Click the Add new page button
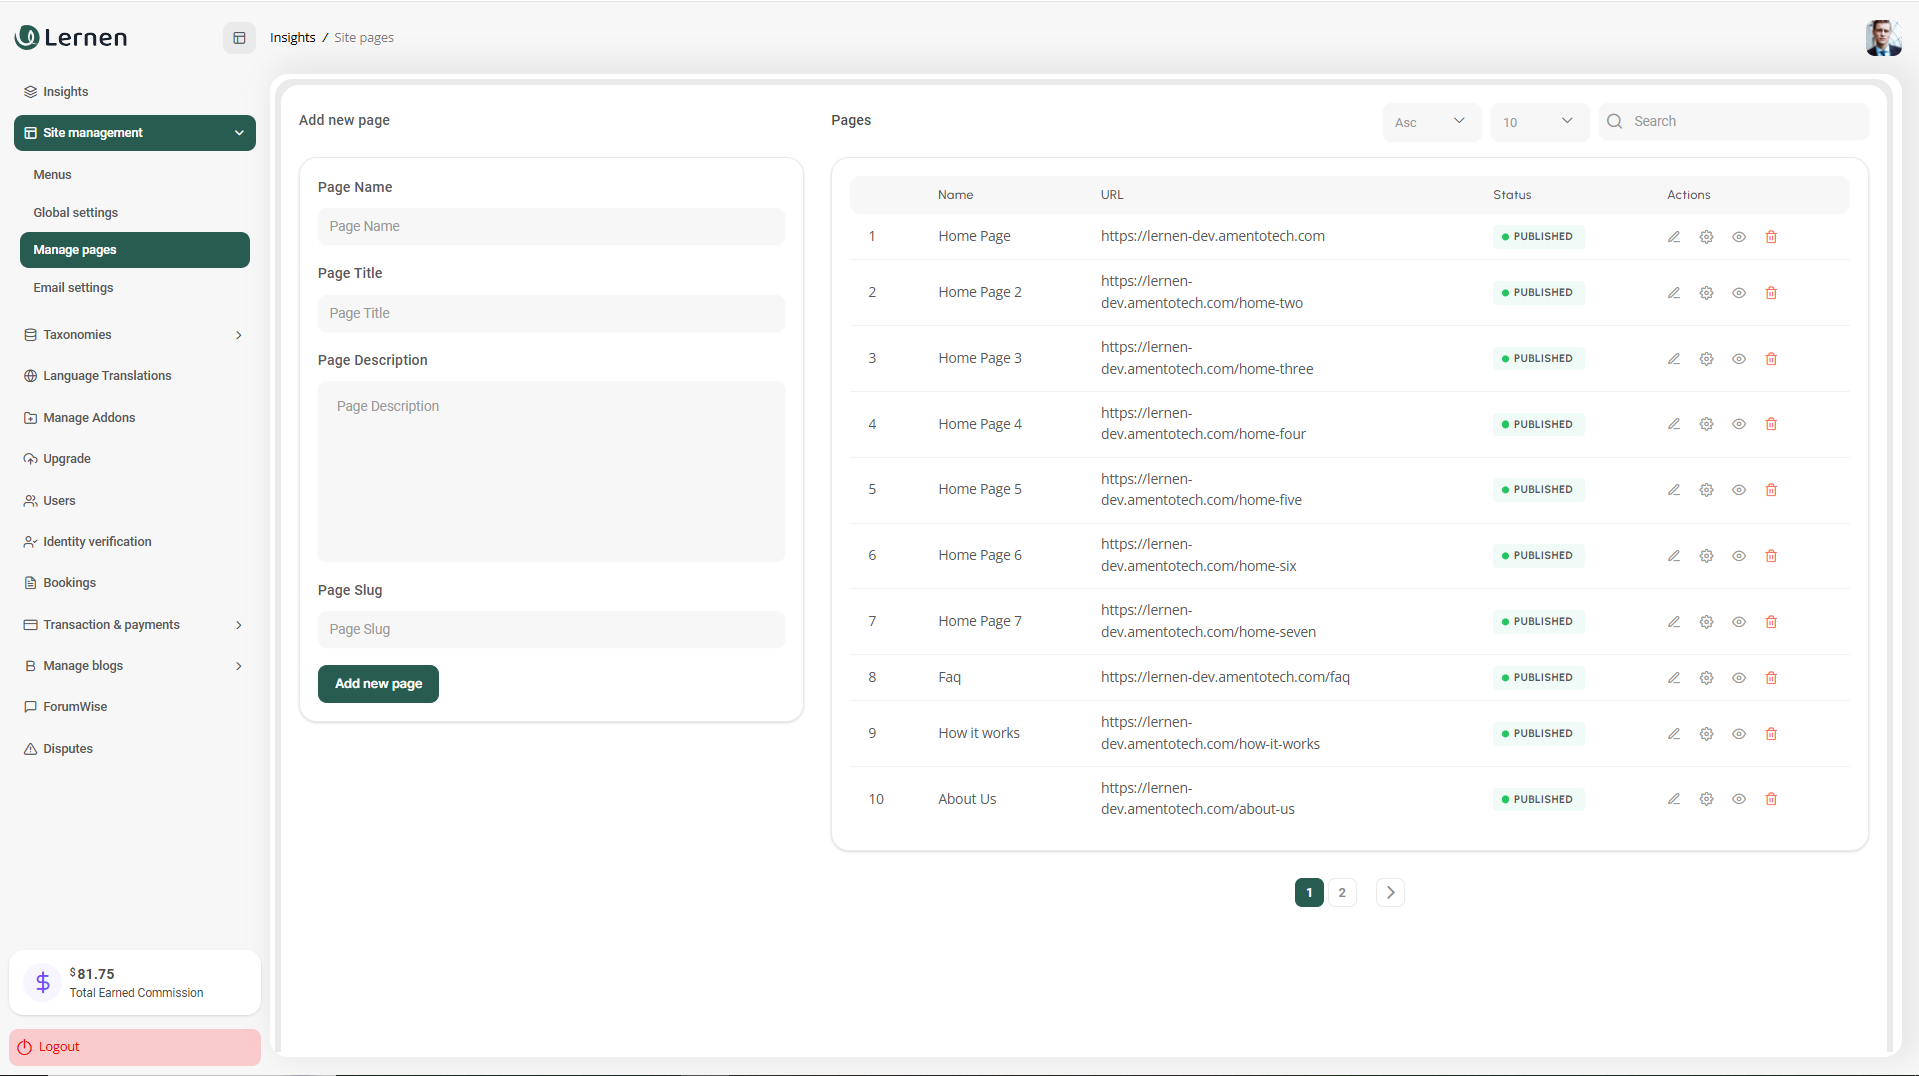 tap(378, 684)
